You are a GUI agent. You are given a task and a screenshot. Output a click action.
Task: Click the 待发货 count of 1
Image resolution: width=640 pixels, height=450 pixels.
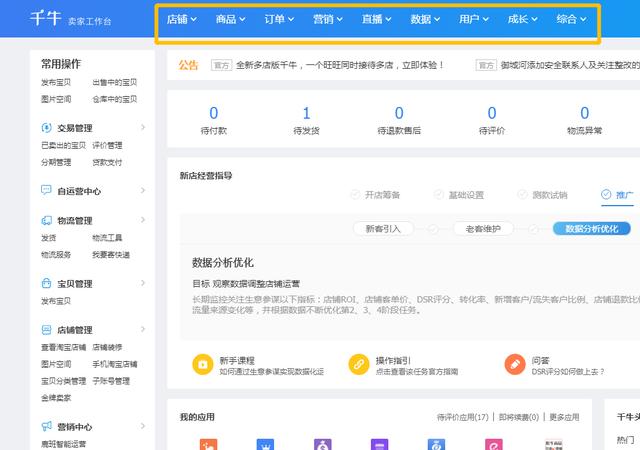pos(306,114)
